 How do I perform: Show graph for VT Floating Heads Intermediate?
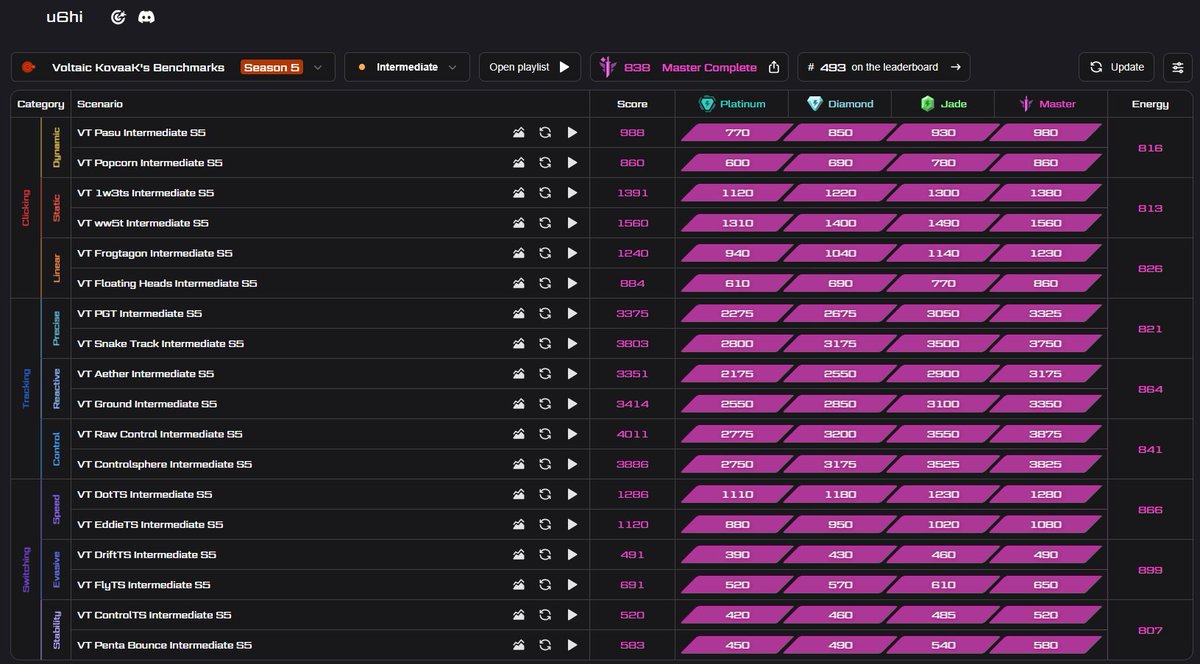519,283
